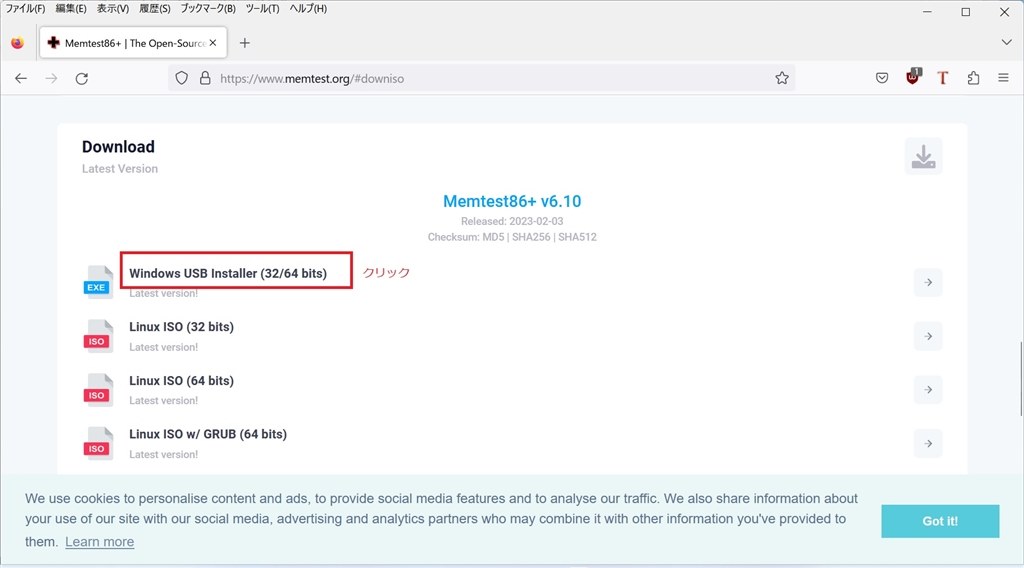Select the Memtest86+ browser tab
Screen dimensions: 1024x568
133,43
